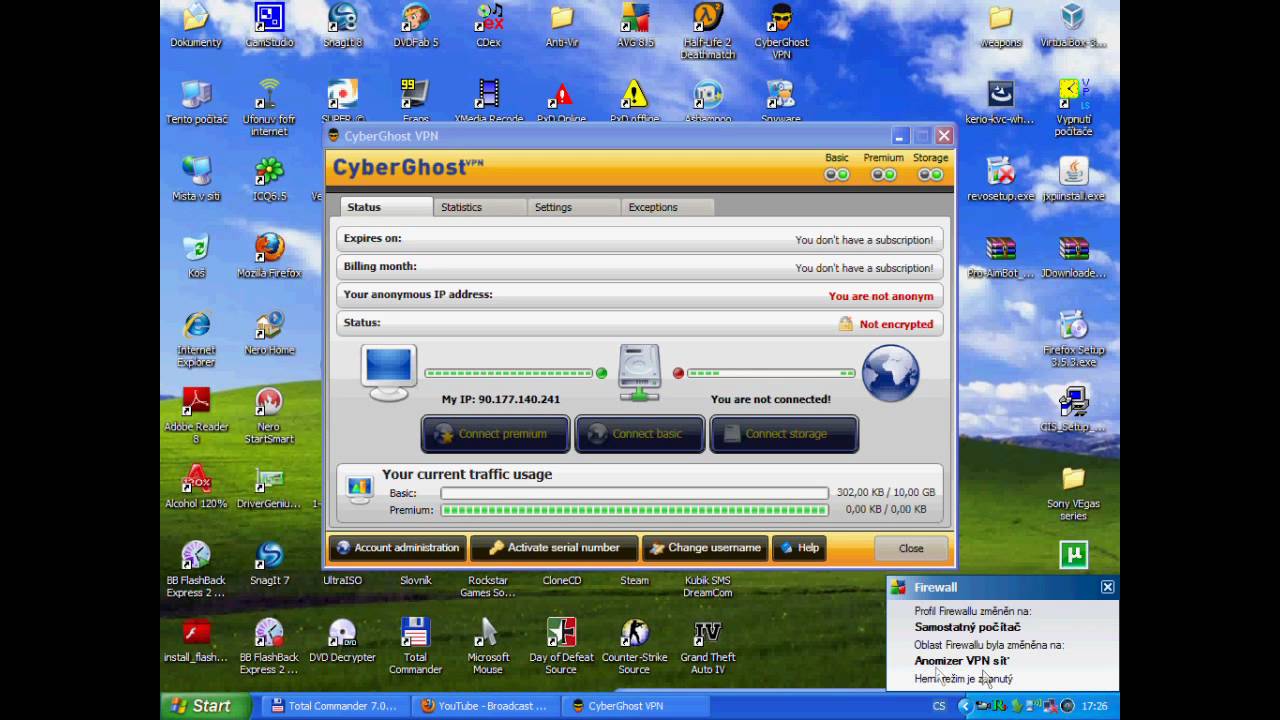Open the CDex desktop shortcut
This screenshot has height=720, width=1280.
click(488, 26)
